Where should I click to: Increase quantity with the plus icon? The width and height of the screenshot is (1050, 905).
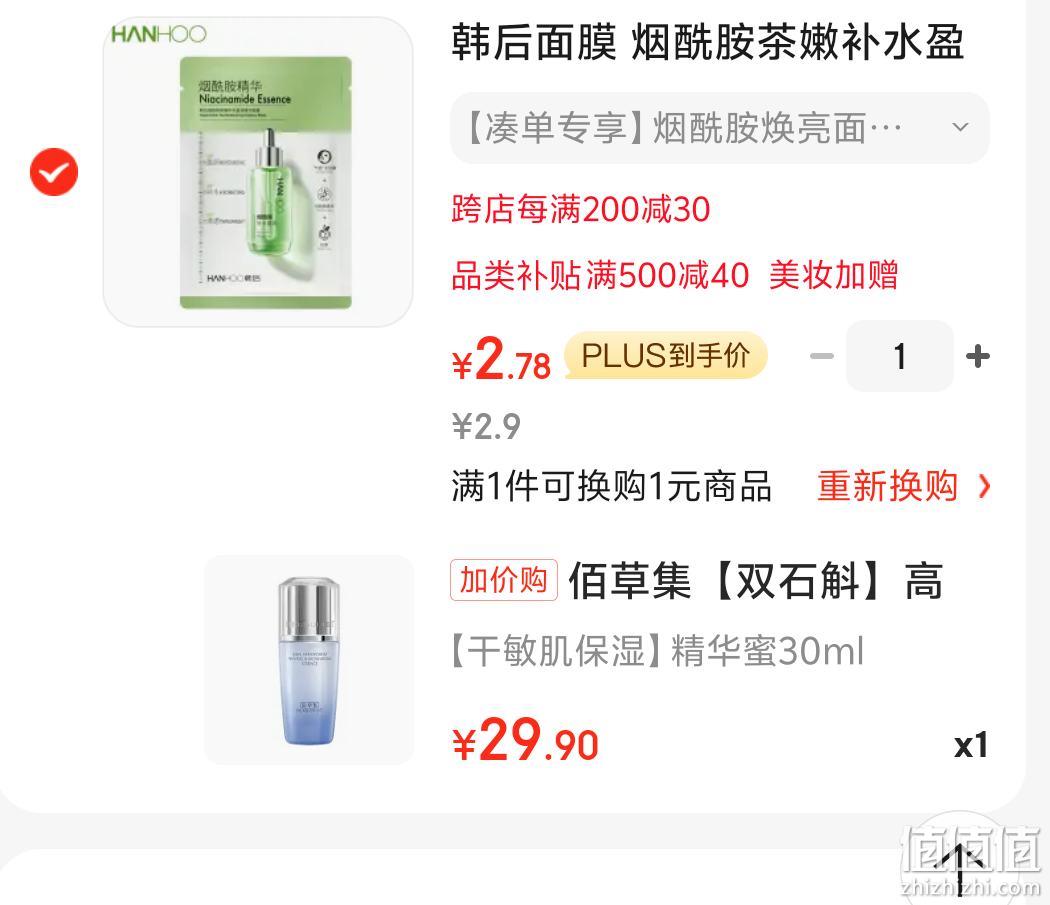pos(978,356)
